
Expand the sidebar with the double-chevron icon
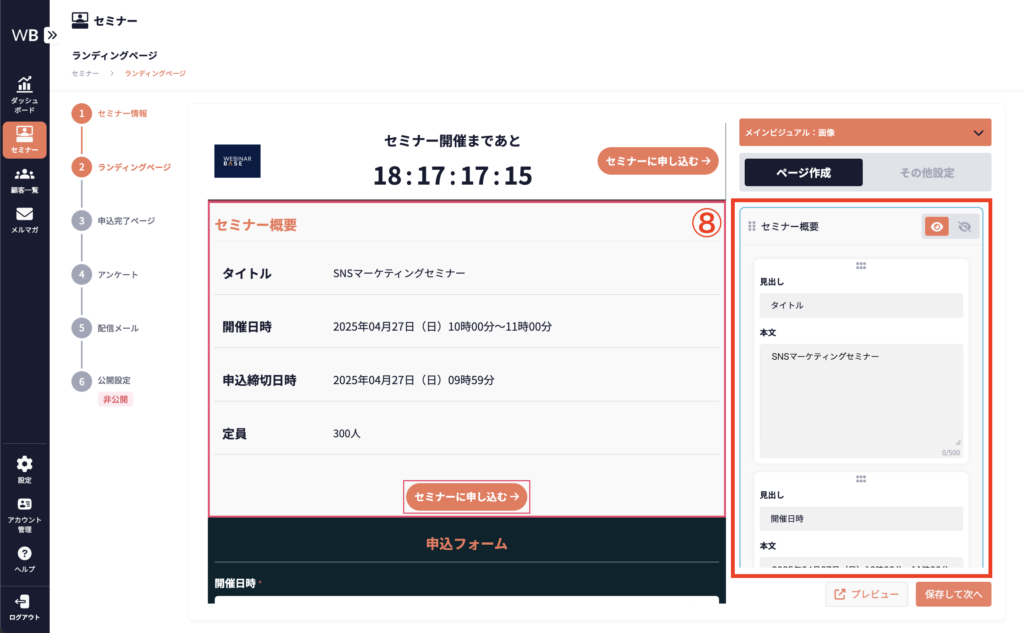tap(52, 34)
